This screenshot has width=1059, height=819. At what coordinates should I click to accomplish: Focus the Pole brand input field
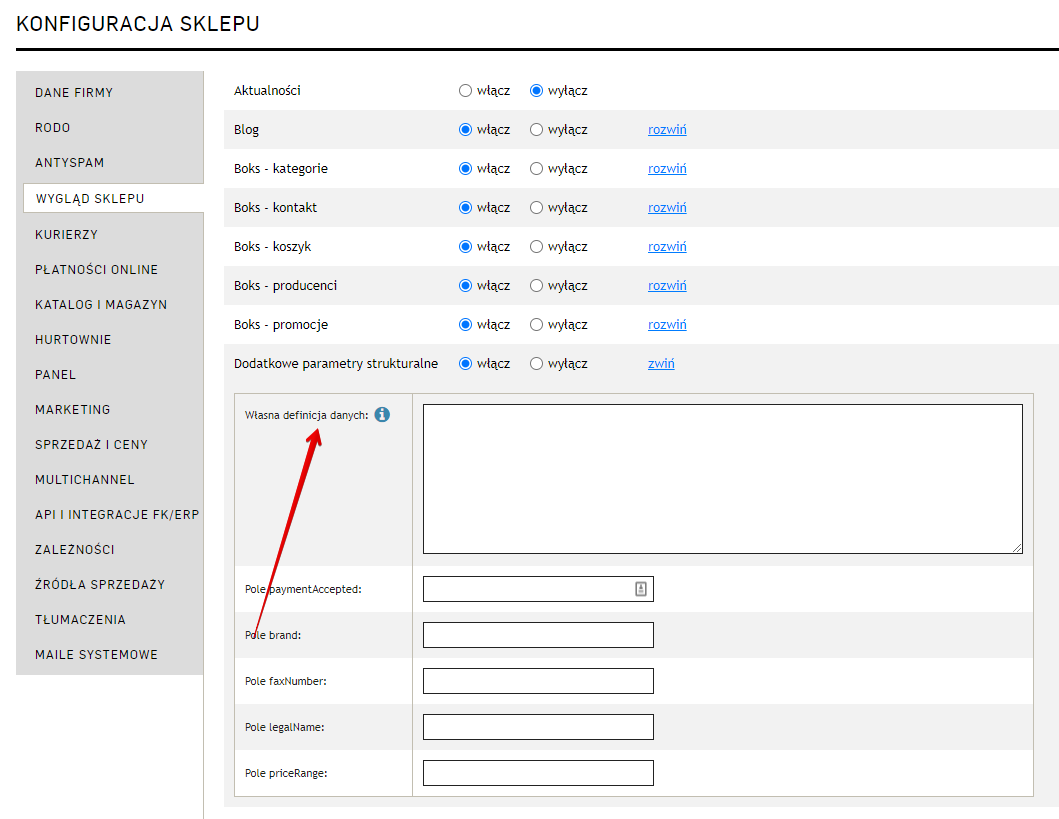pos(538,635)
